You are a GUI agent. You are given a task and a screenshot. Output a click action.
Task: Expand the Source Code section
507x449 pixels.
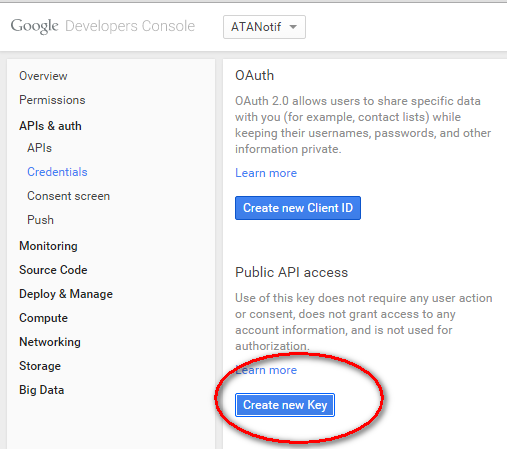[53, 270]
